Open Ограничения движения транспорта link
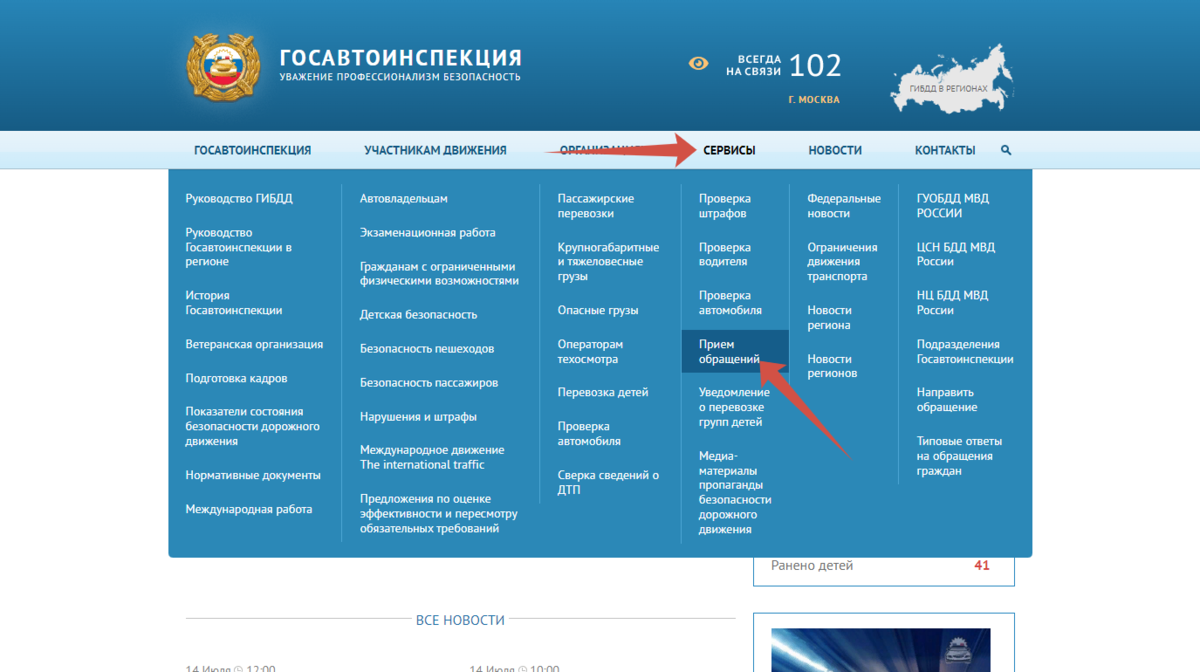This screenshot has width=1200, height=672. click(843, 262)
